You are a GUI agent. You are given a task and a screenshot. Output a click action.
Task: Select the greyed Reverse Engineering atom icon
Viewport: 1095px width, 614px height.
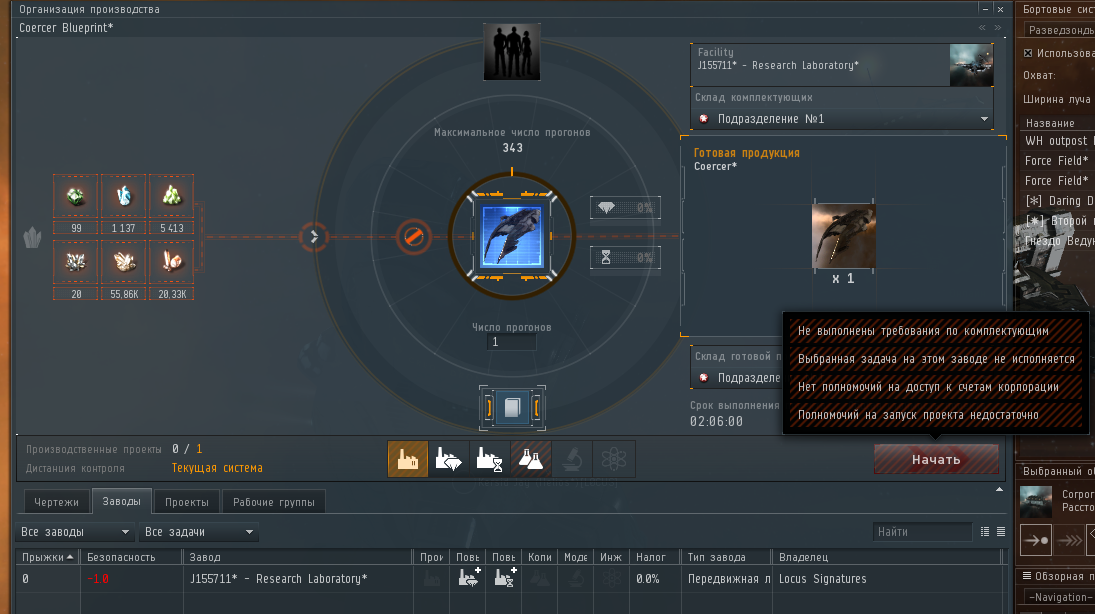pos(614,459)
